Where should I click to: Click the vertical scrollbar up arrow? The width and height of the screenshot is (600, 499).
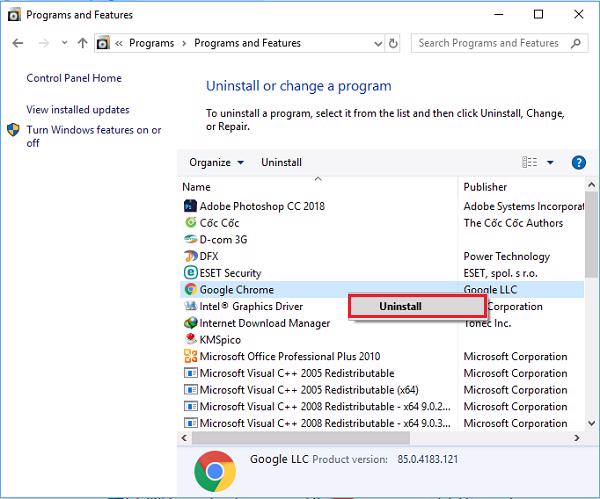592,185
